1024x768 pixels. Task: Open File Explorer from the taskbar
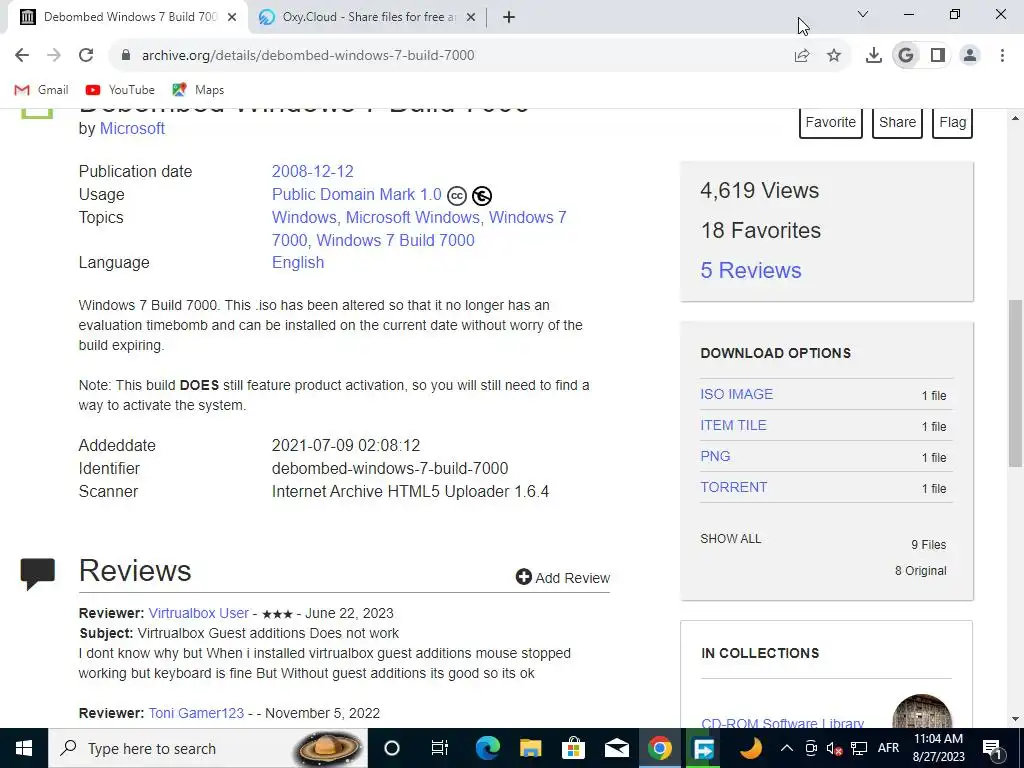530,748
